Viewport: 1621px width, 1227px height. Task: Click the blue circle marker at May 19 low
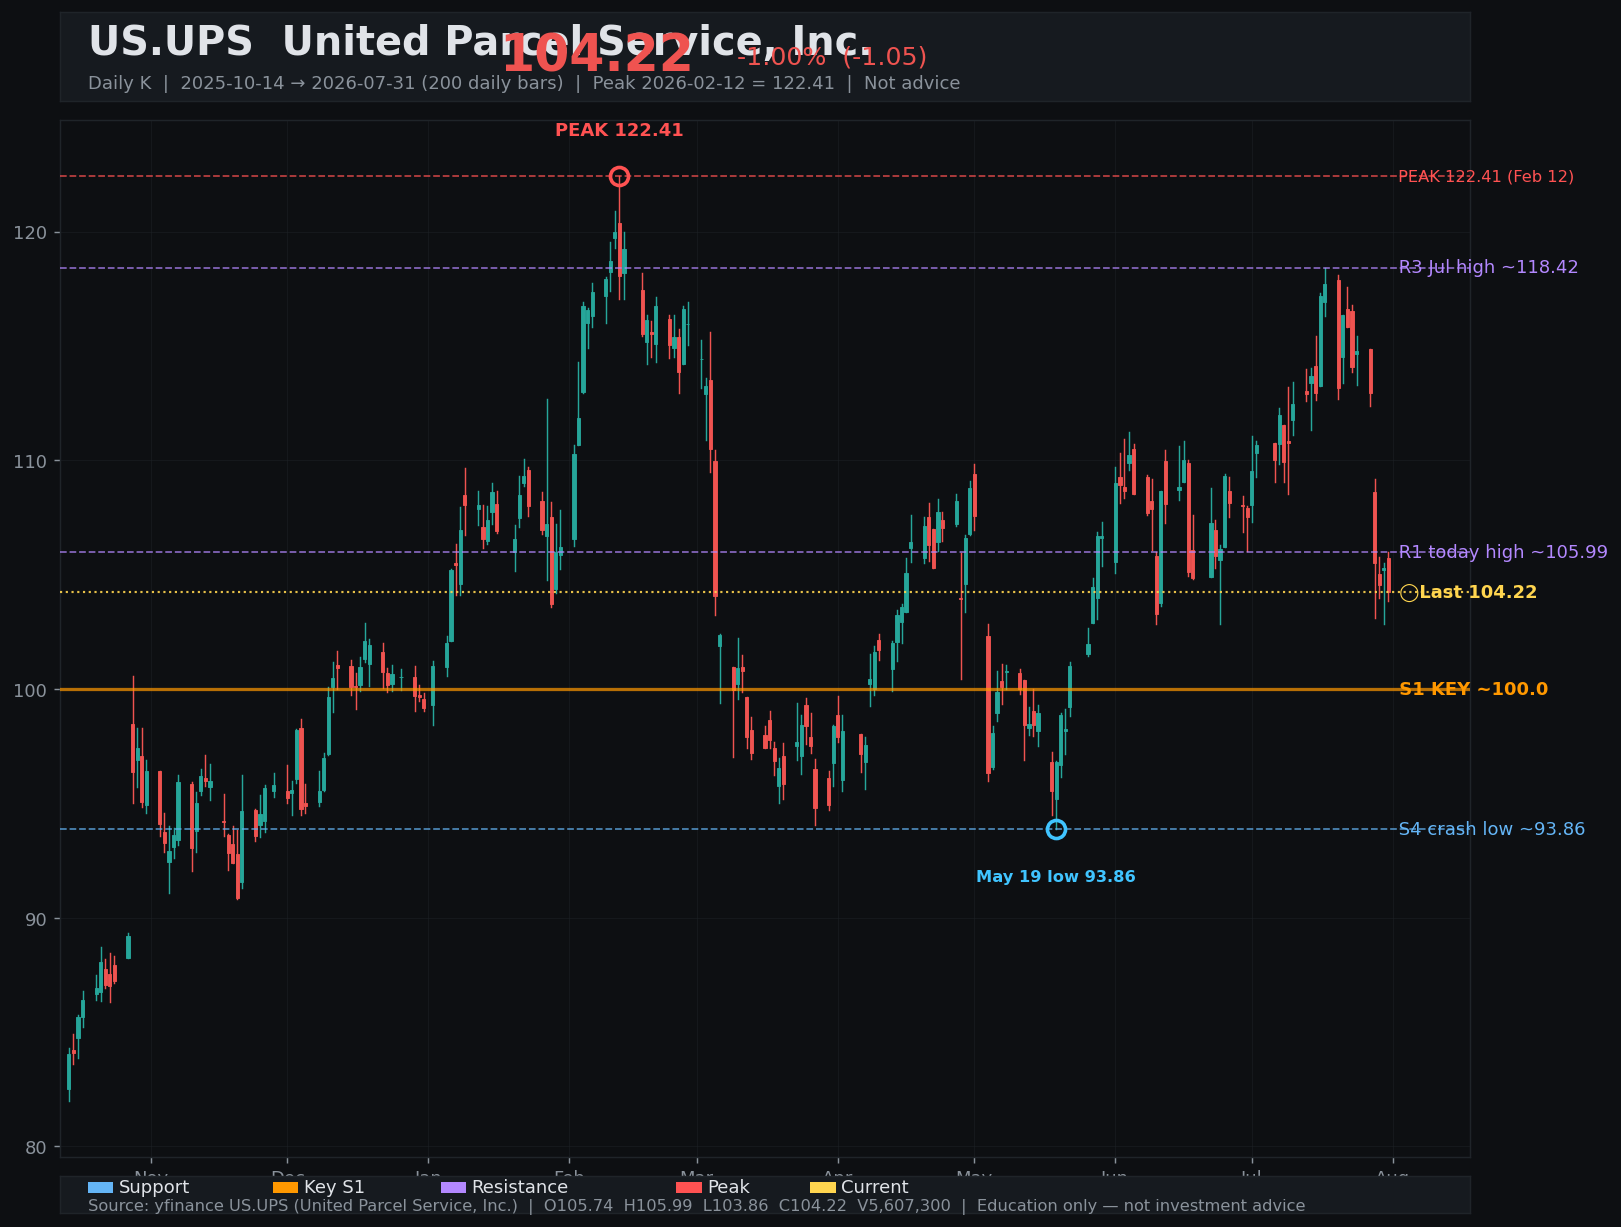(1056, 829)
